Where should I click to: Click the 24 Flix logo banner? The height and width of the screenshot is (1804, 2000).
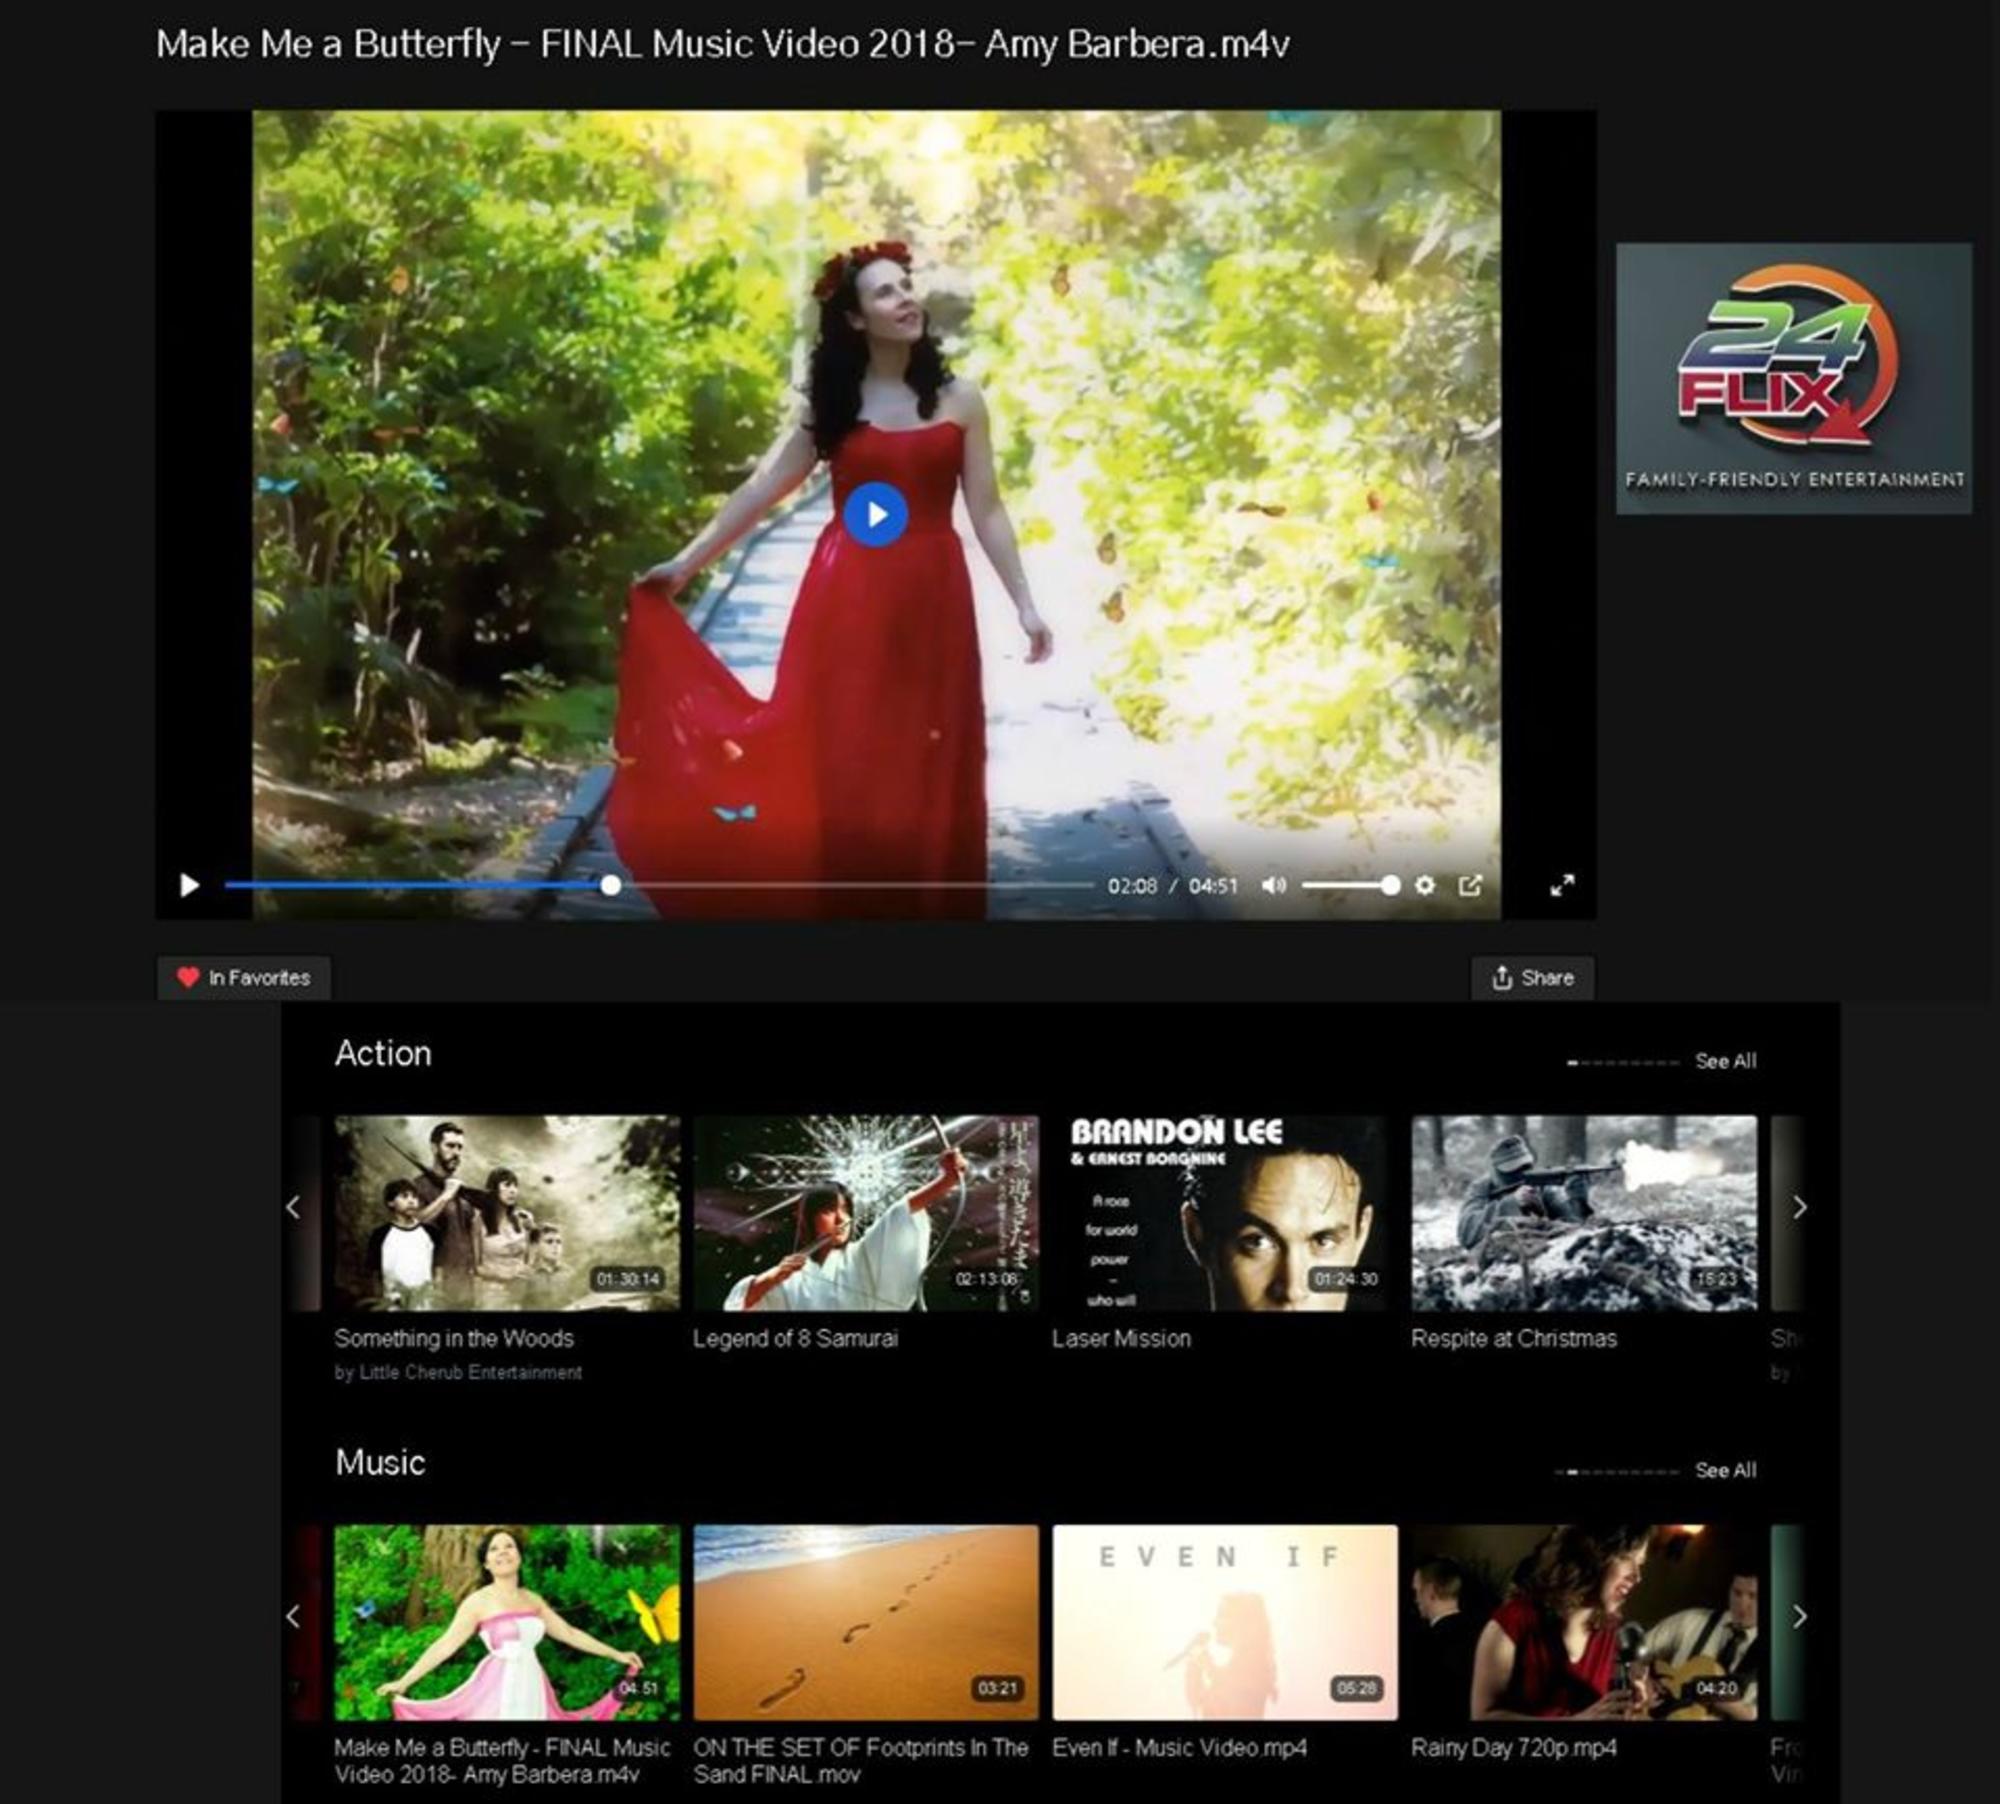pos(1794,378)
